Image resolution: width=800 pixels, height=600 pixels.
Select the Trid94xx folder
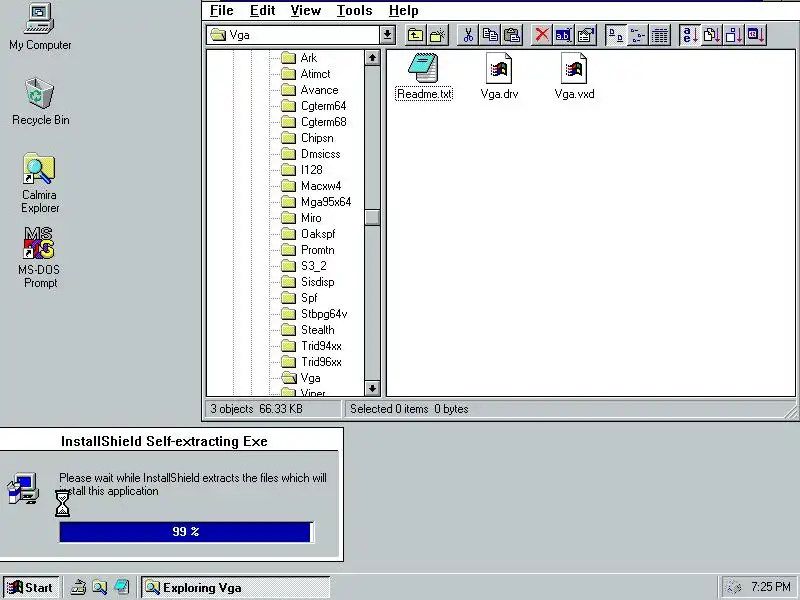click(311, 346)
